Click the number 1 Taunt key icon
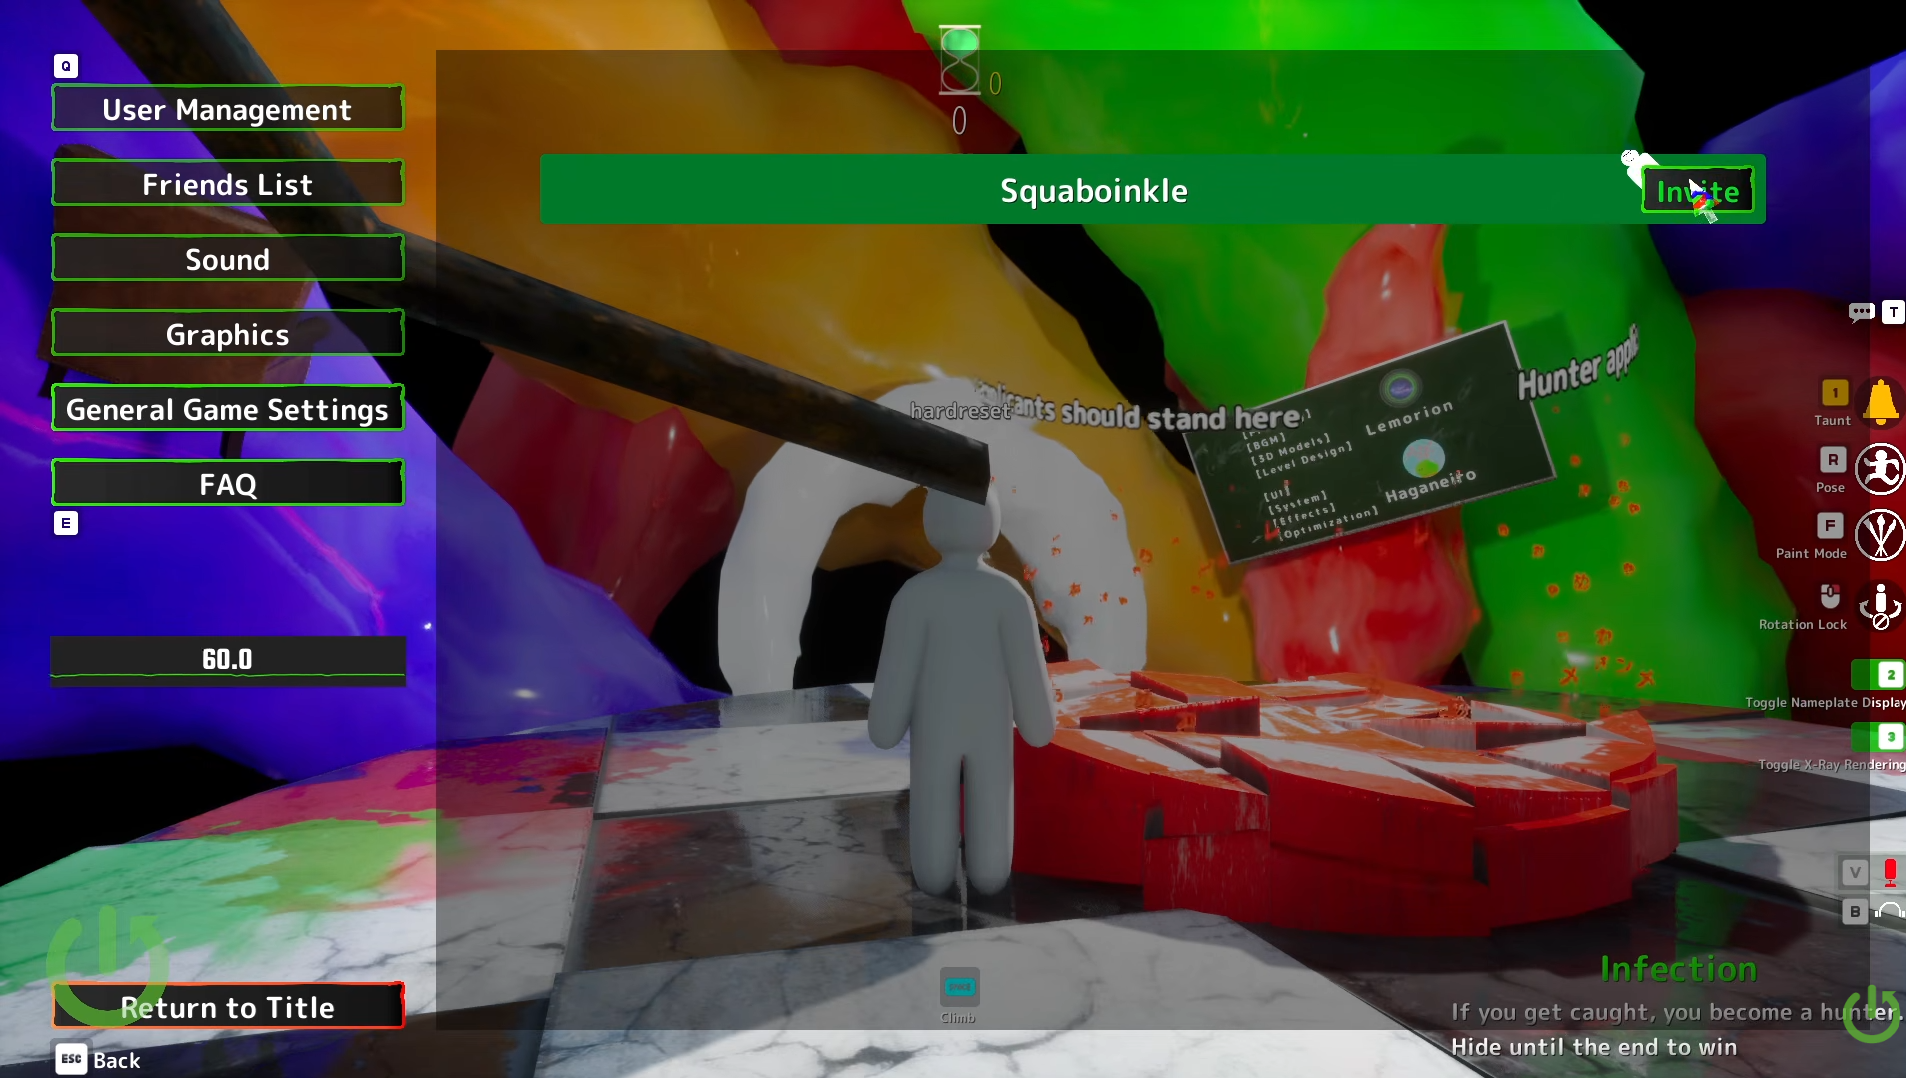Viewport: 1906px width, 1078px height. [1835, 393]
